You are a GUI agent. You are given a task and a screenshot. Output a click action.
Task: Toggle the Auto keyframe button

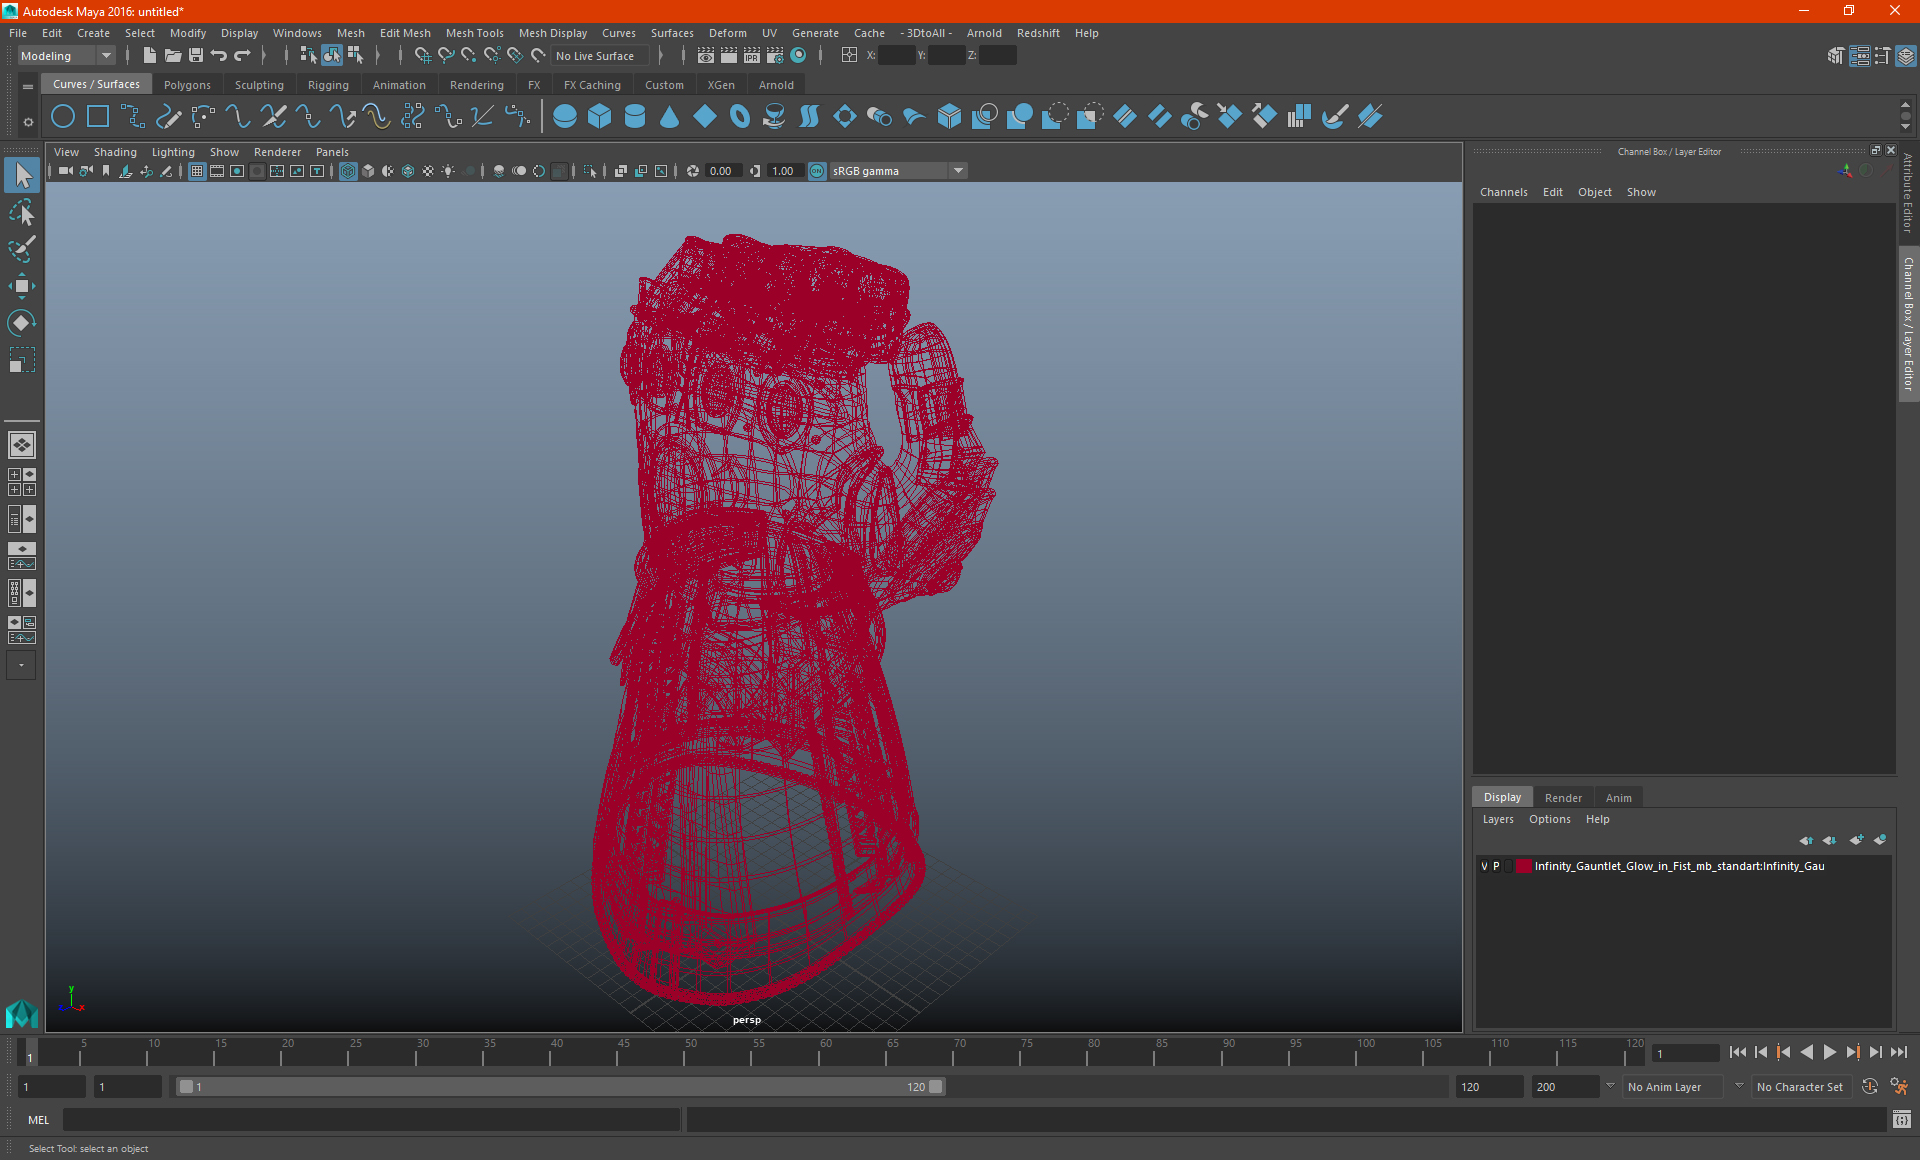tap(1870, 1087)
